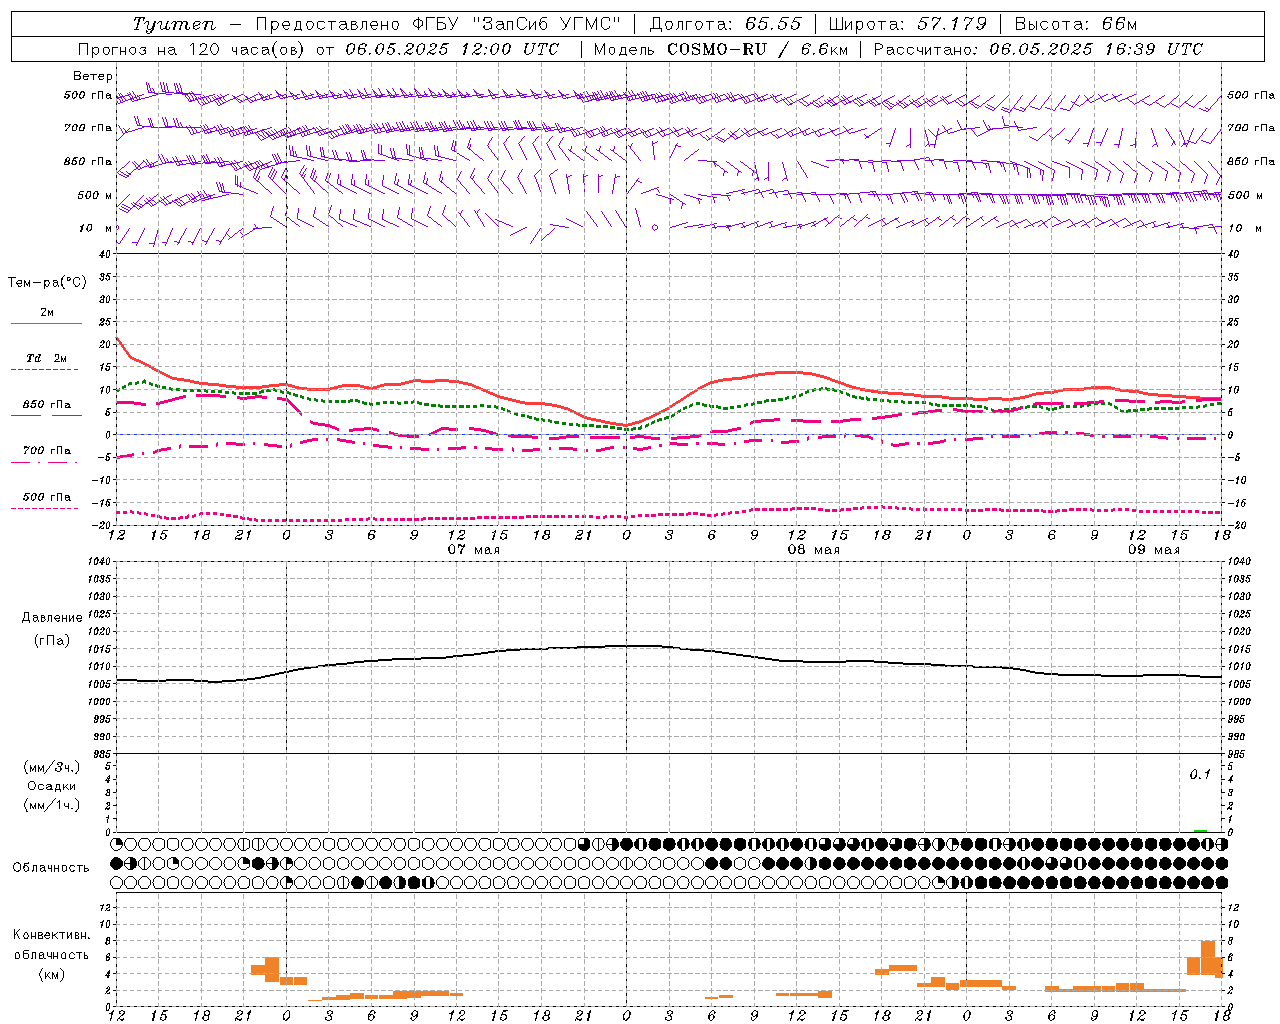This screenshot has height=1024, width=1280.
Task: Click the "(мм/1ч.)" precipitation unit label
Action: [x=52, y=805]
